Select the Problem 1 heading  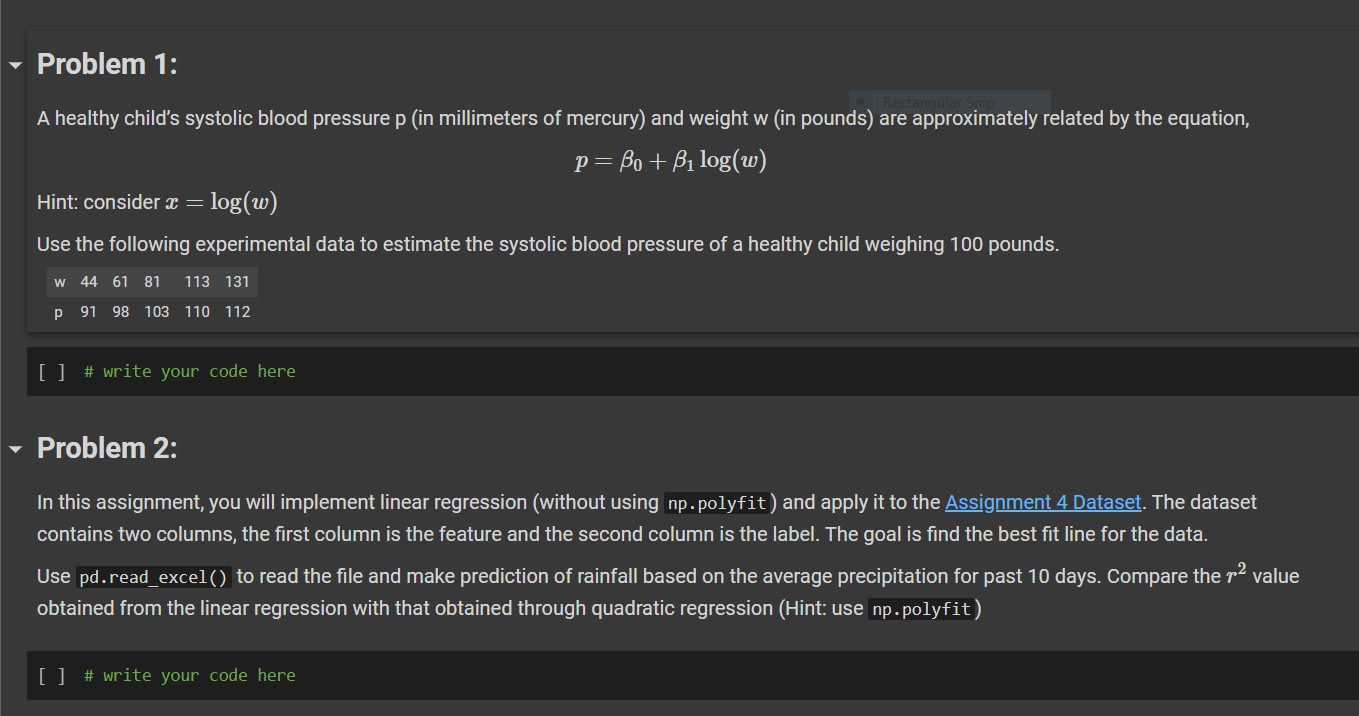[x=107, y=64]
